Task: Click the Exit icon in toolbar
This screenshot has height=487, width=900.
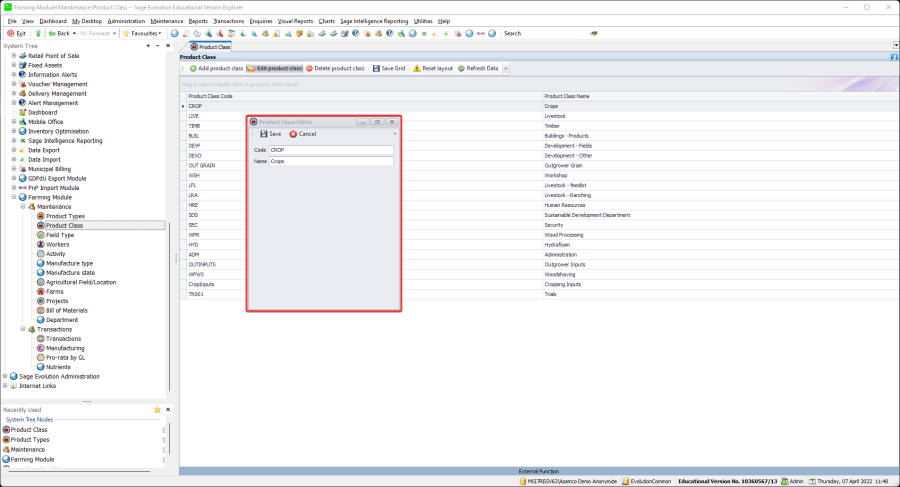Action: point(11,33)
